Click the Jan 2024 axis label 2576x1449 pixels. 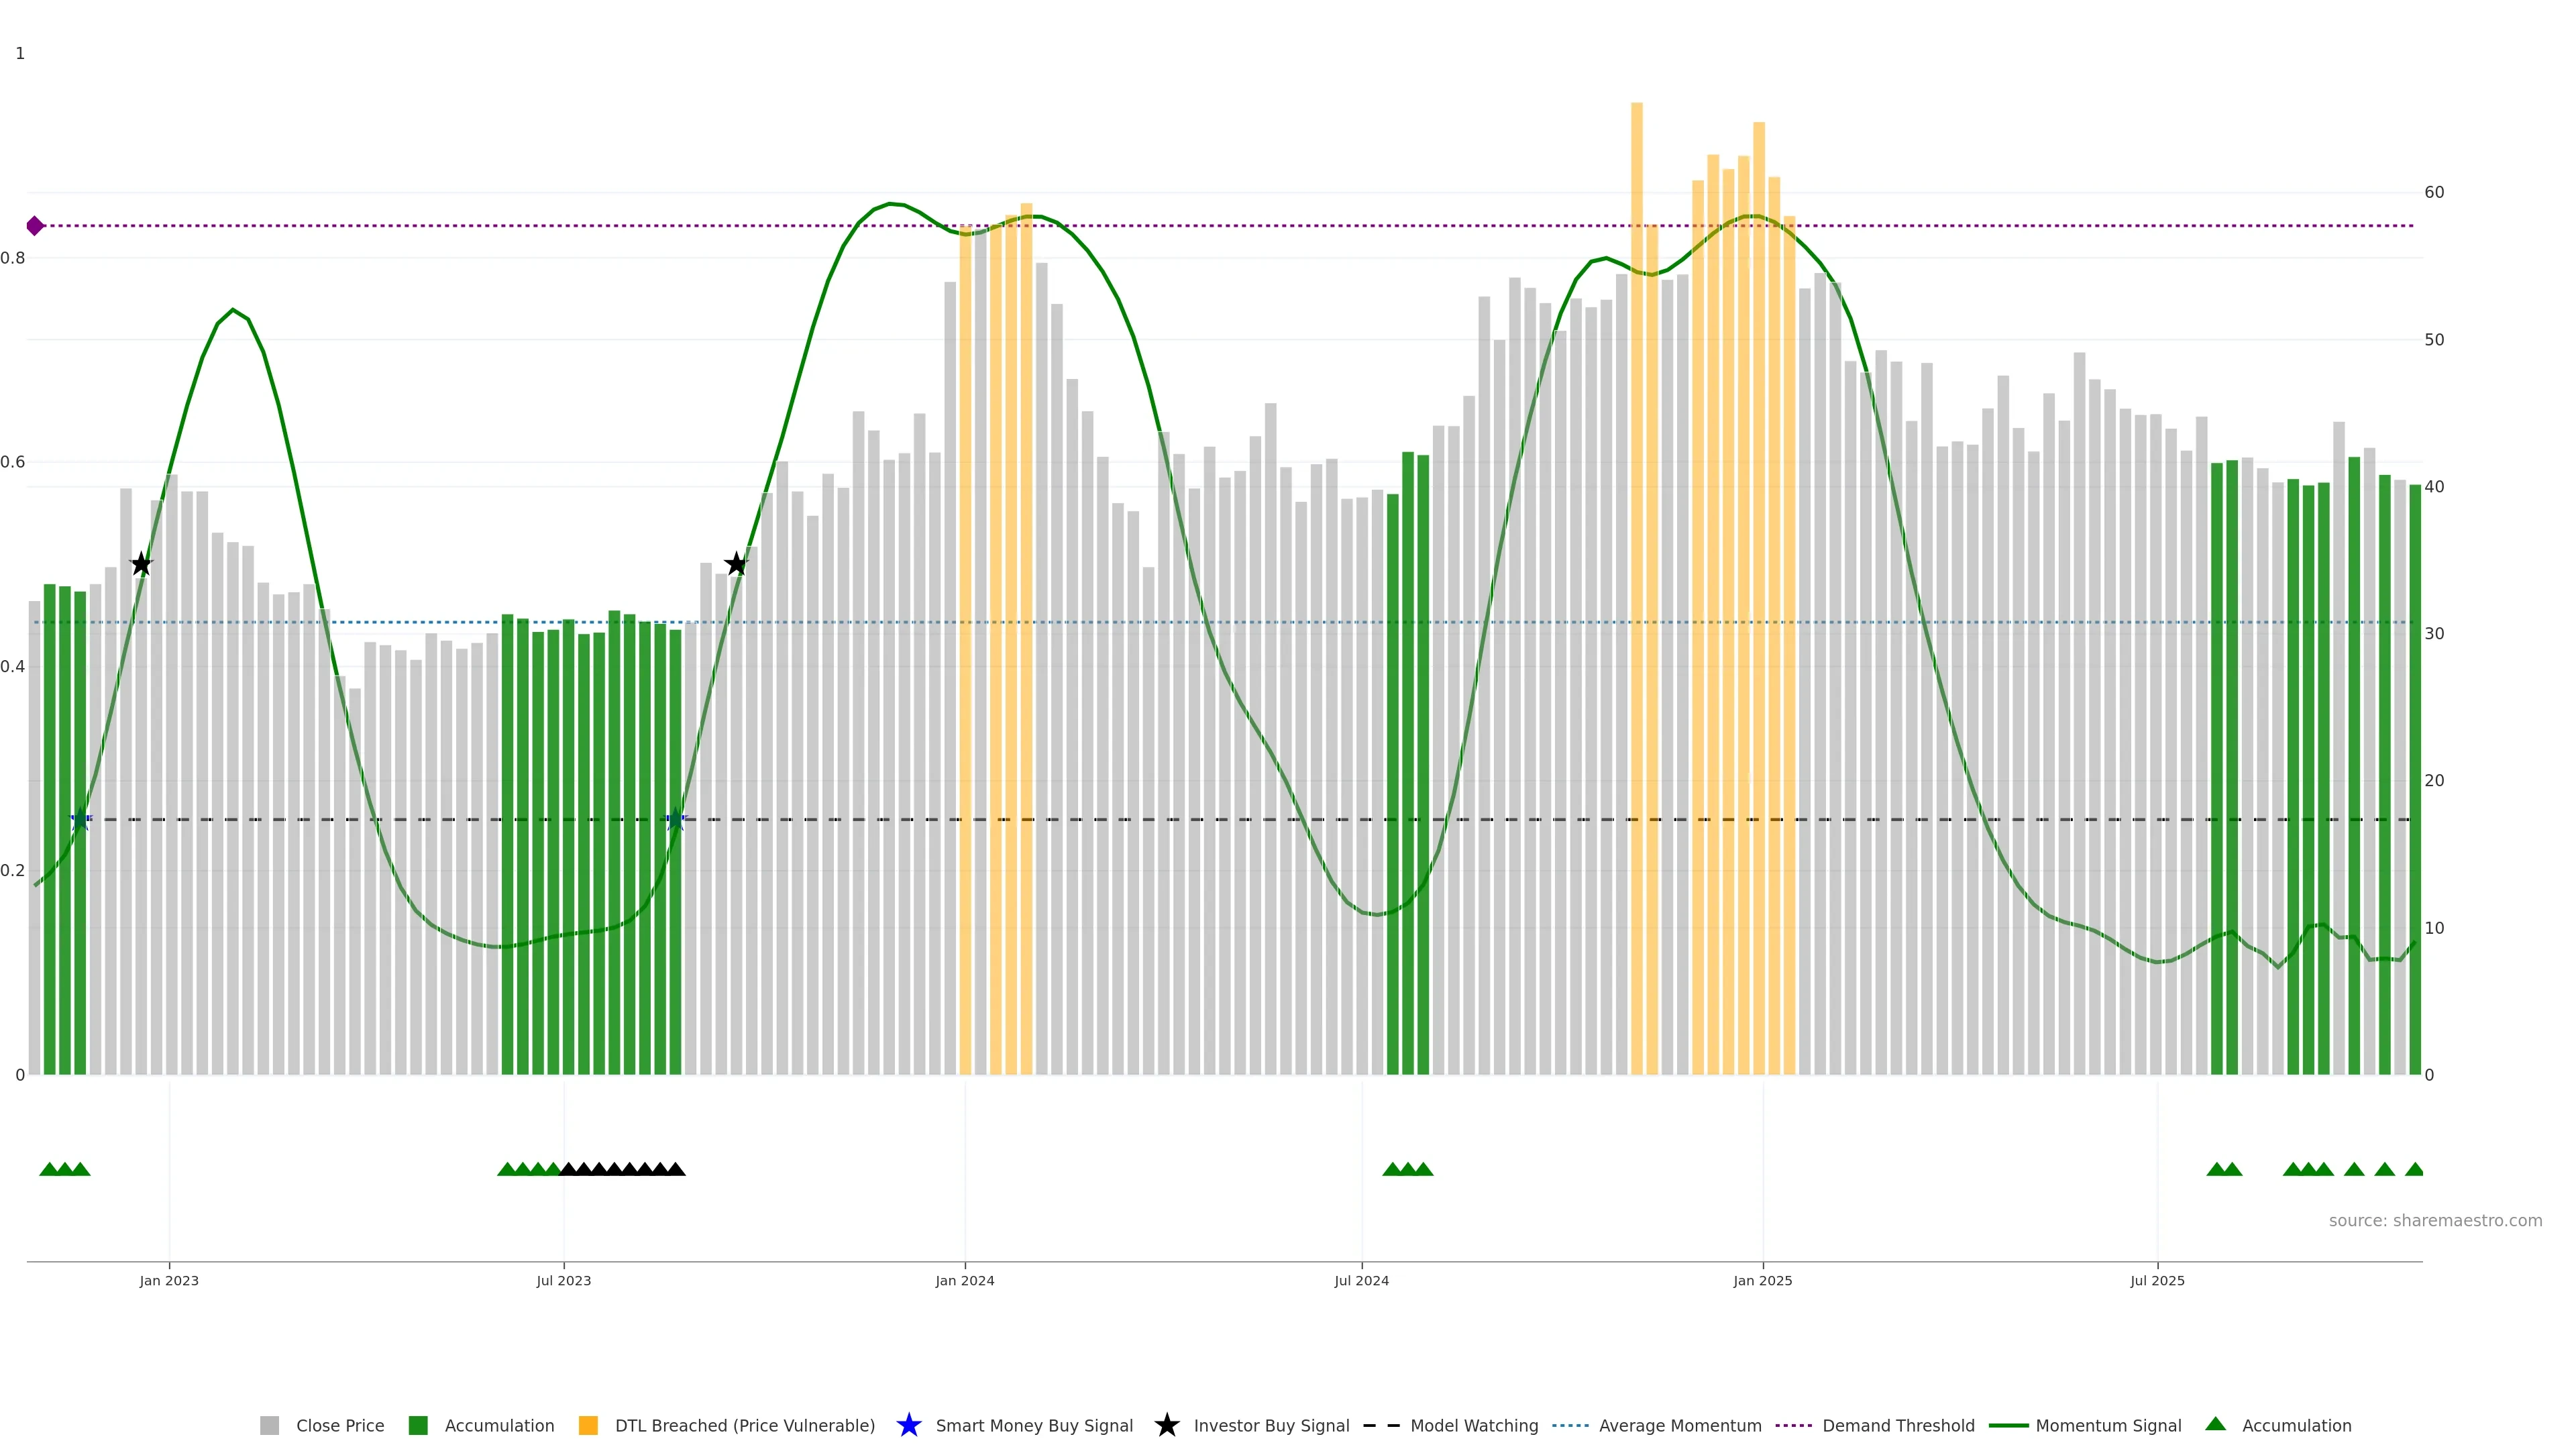[964, 1281]
